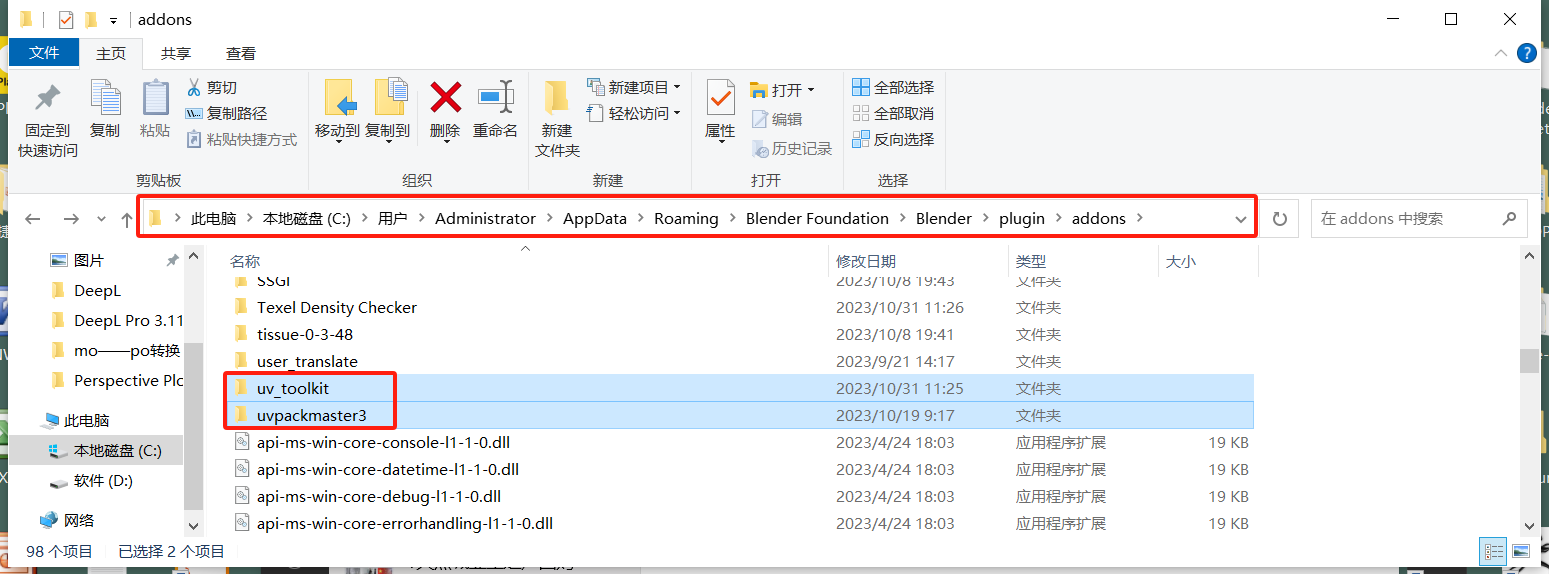Click Pin to Quick Access (固定到快速访问) icon
This screenshot has width=1549, height=574.
[x=47, y=100]
